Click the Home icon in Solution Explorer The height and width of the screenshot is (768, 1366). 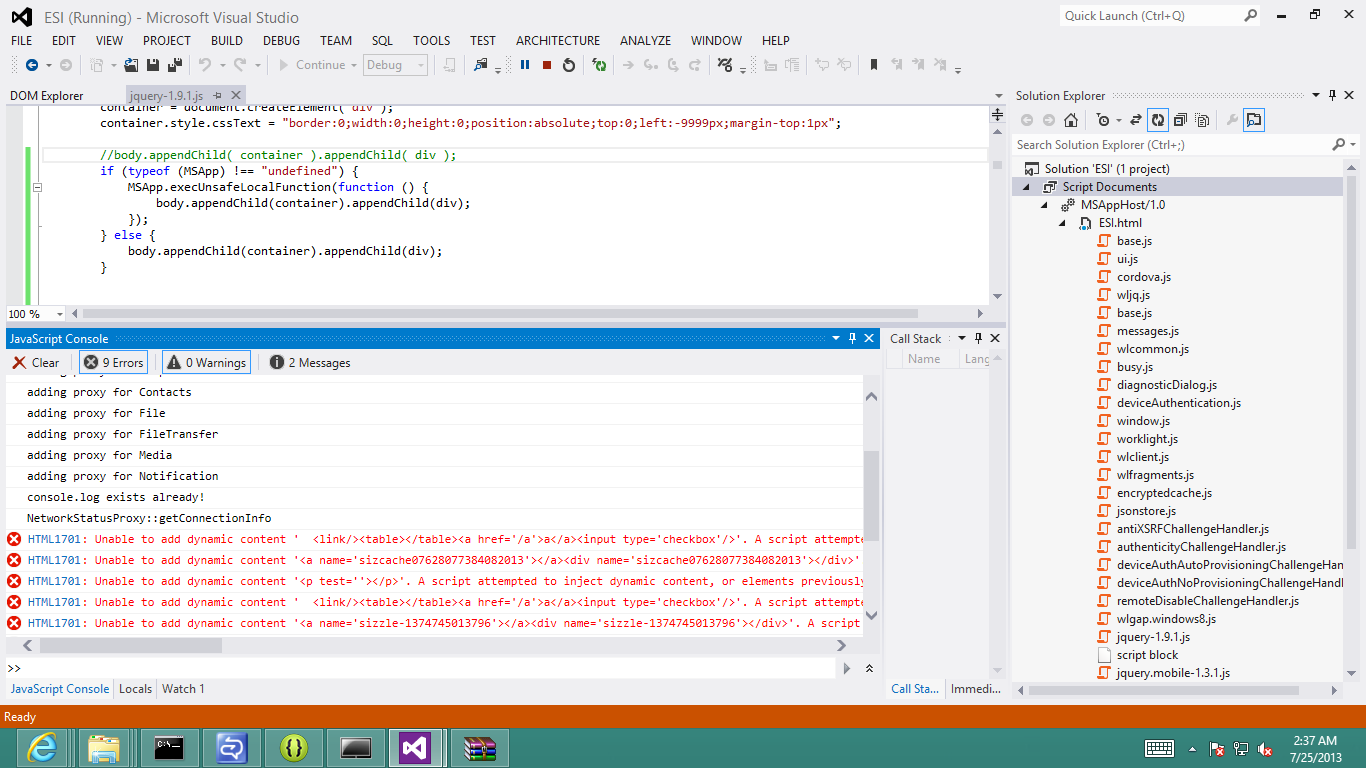tap(1071, 120)
